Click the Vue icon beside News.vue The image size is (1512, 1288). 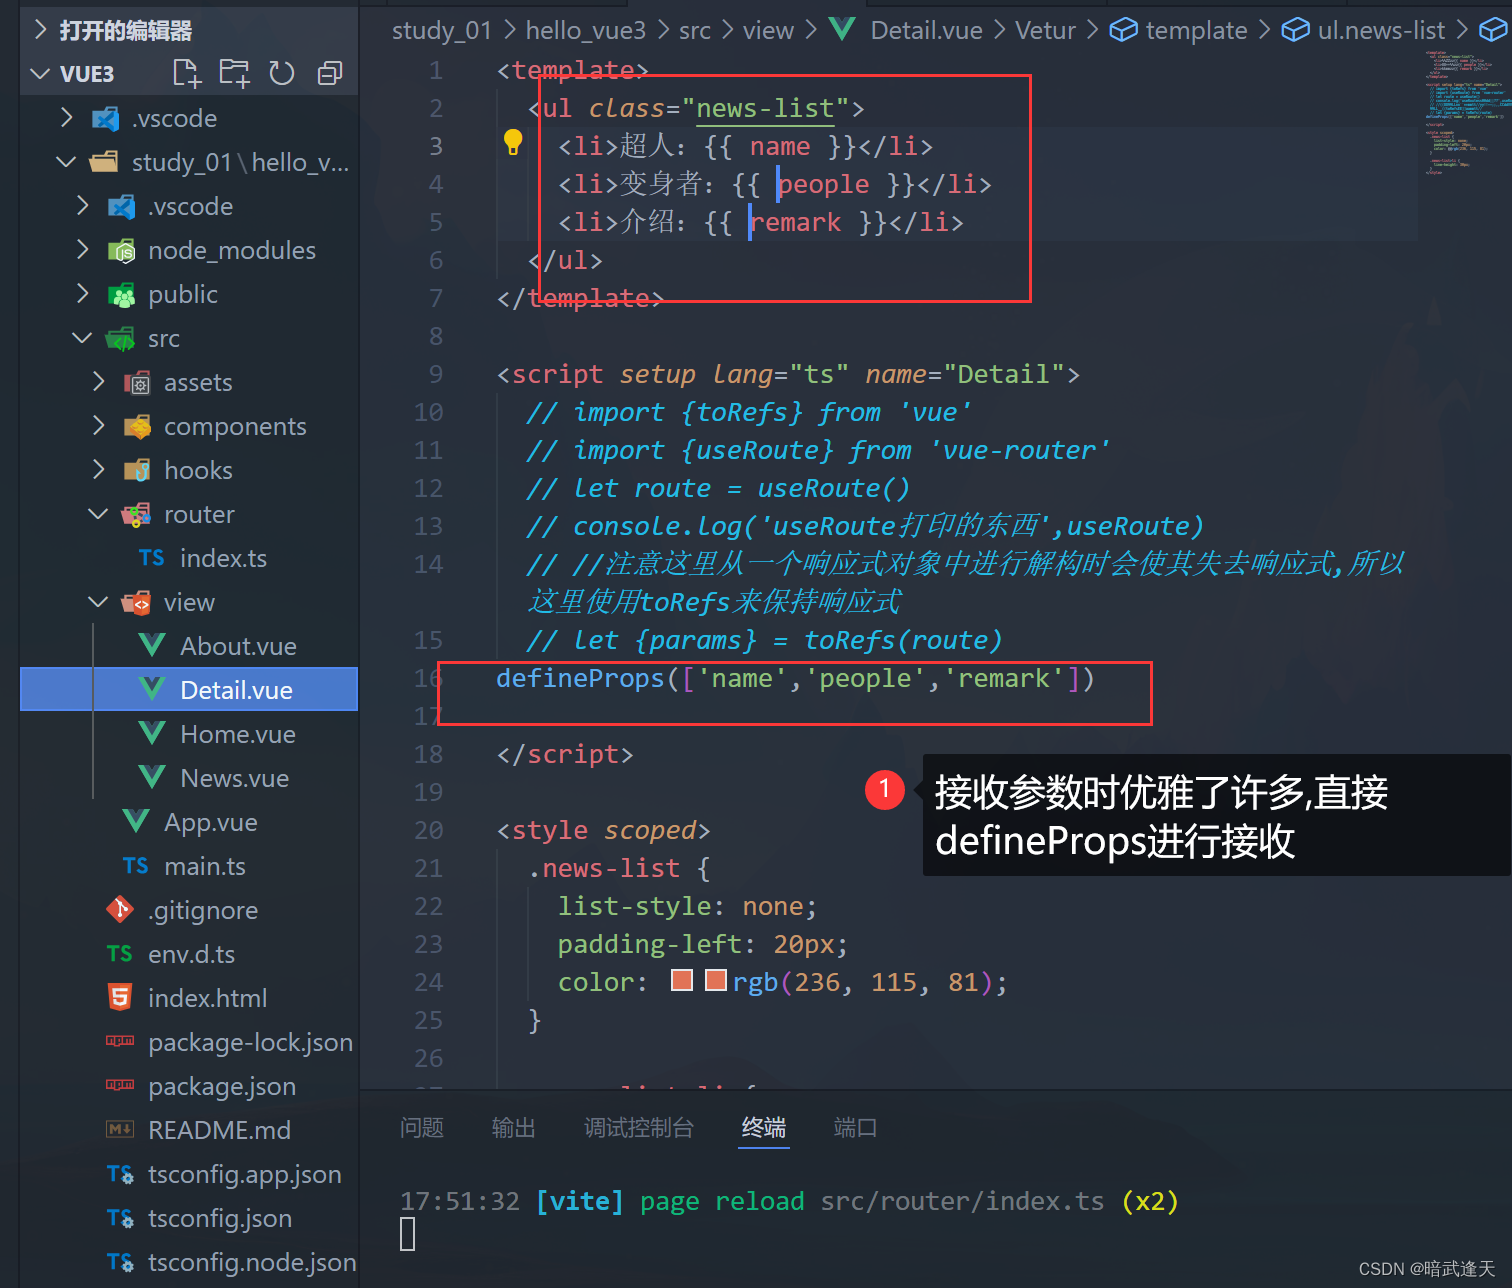[x=152, y=777]
